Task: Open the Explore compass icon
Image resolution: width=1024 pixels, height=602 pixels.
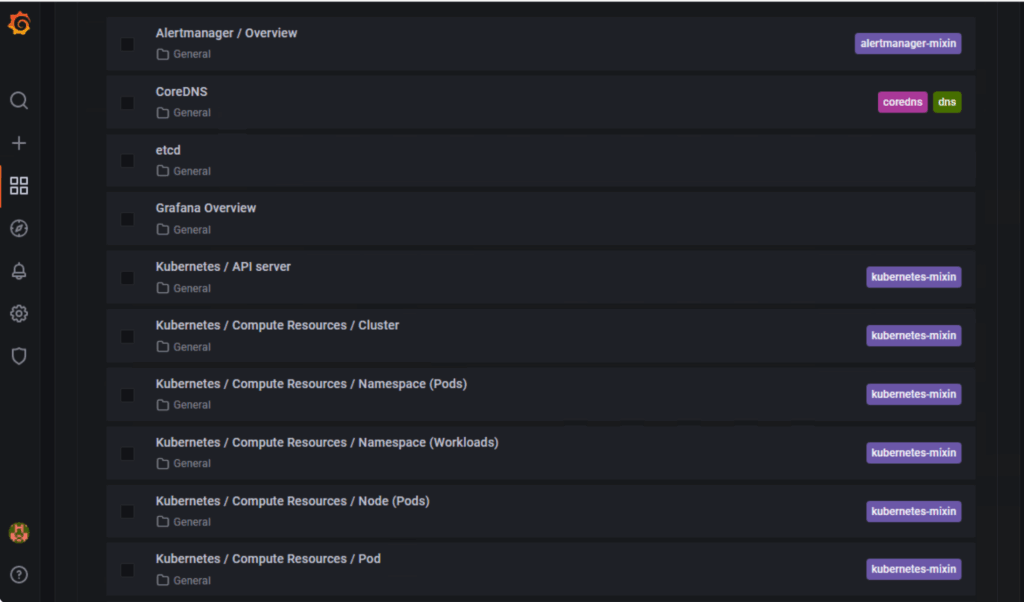Action: [x=19, y=229]
